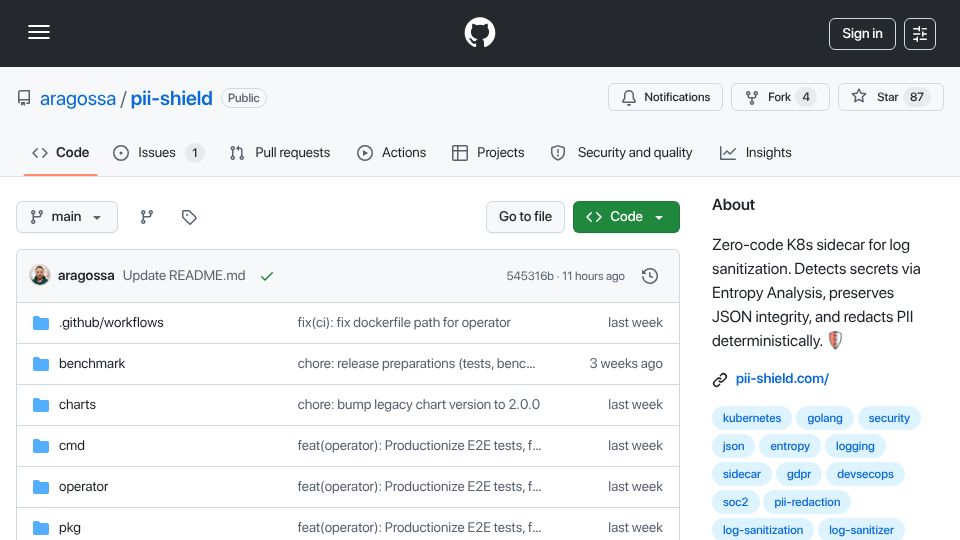Screen dimensions: 960x540
Task: Switch to the Issues tab
Action: coord(158,152)
